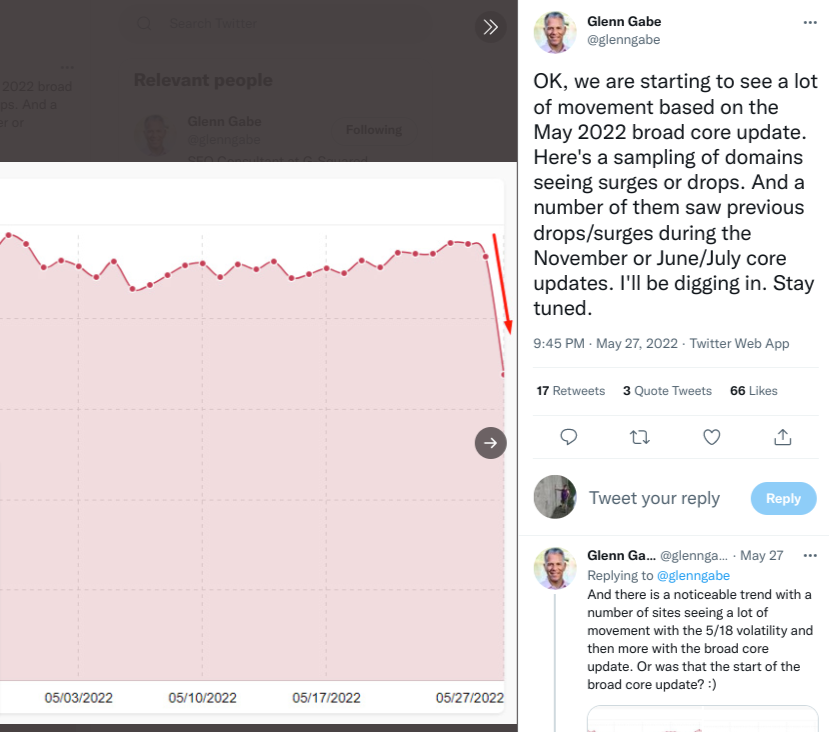
Task: Go to next image with arrow button
Action: 490,443
